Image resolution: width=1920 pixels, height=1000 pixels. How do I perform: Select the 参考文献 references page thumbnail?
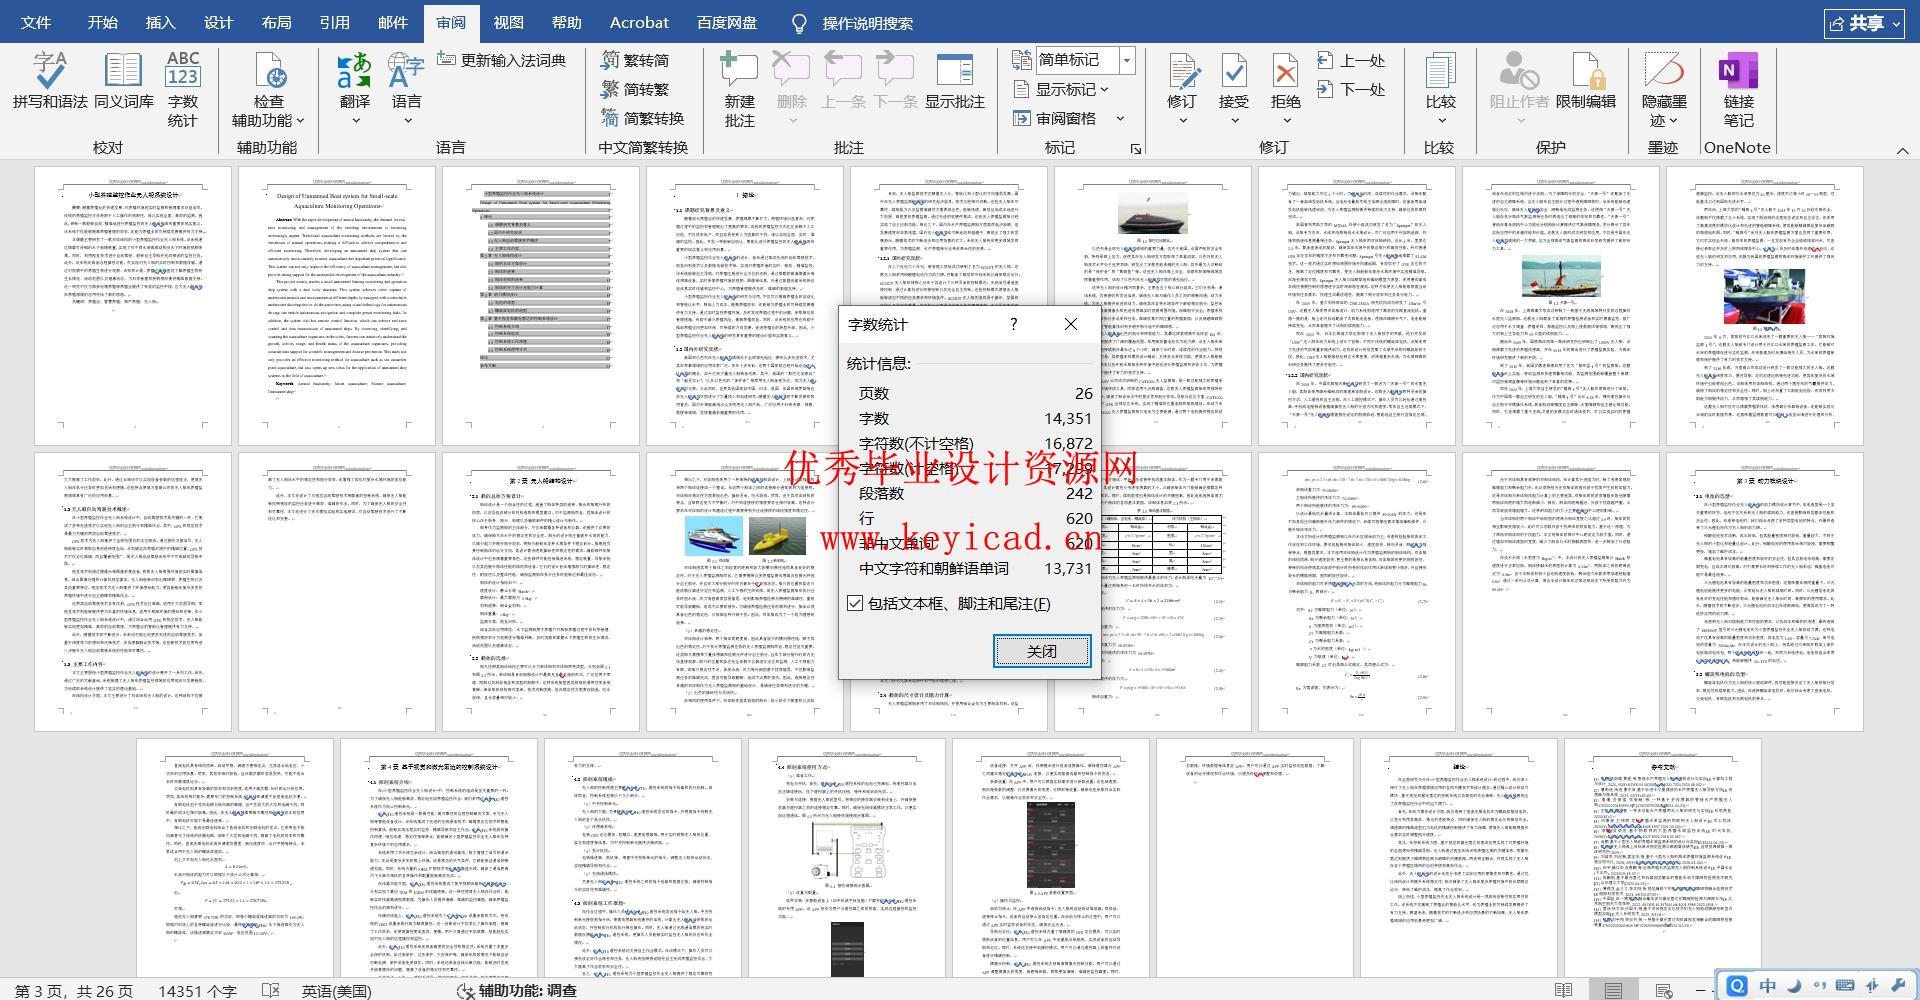tap(1662, 858)
